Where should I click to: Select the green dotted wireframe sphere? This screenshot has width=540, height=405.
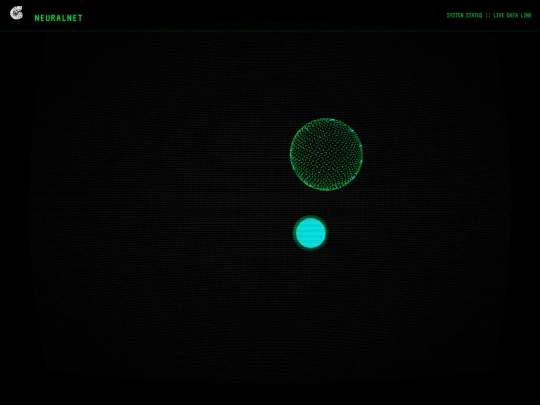tap(326, 154)
